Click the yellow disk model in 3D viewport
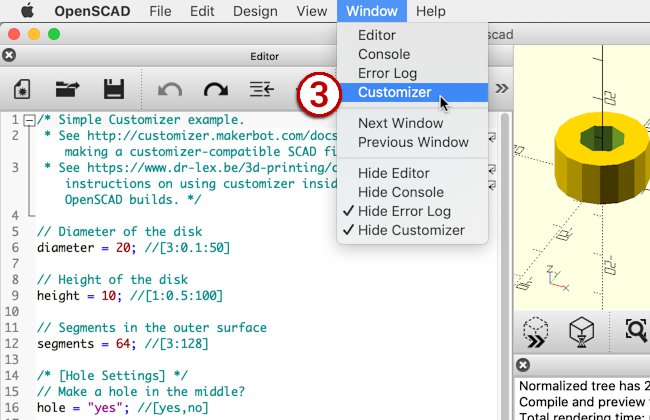 [x=601, y=158]
